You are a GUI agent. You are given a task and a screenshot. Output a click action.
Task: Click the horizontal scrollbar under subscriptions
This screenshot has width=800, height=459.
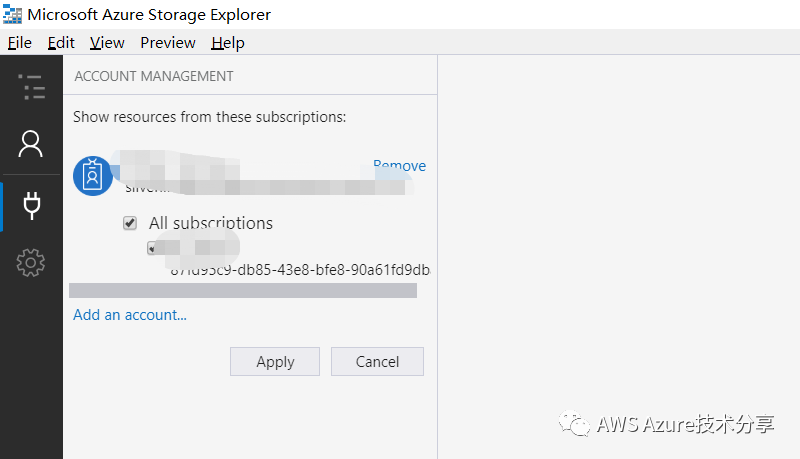tap(243, 291)
